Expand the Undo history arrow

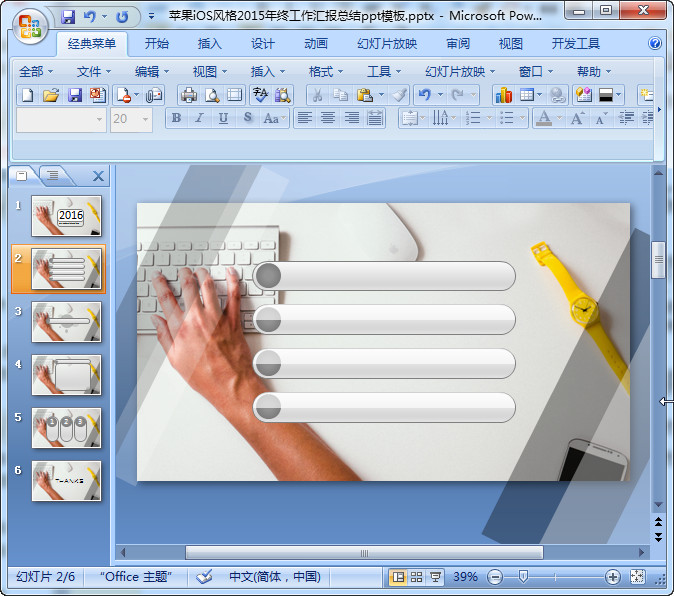pos(441,95)
